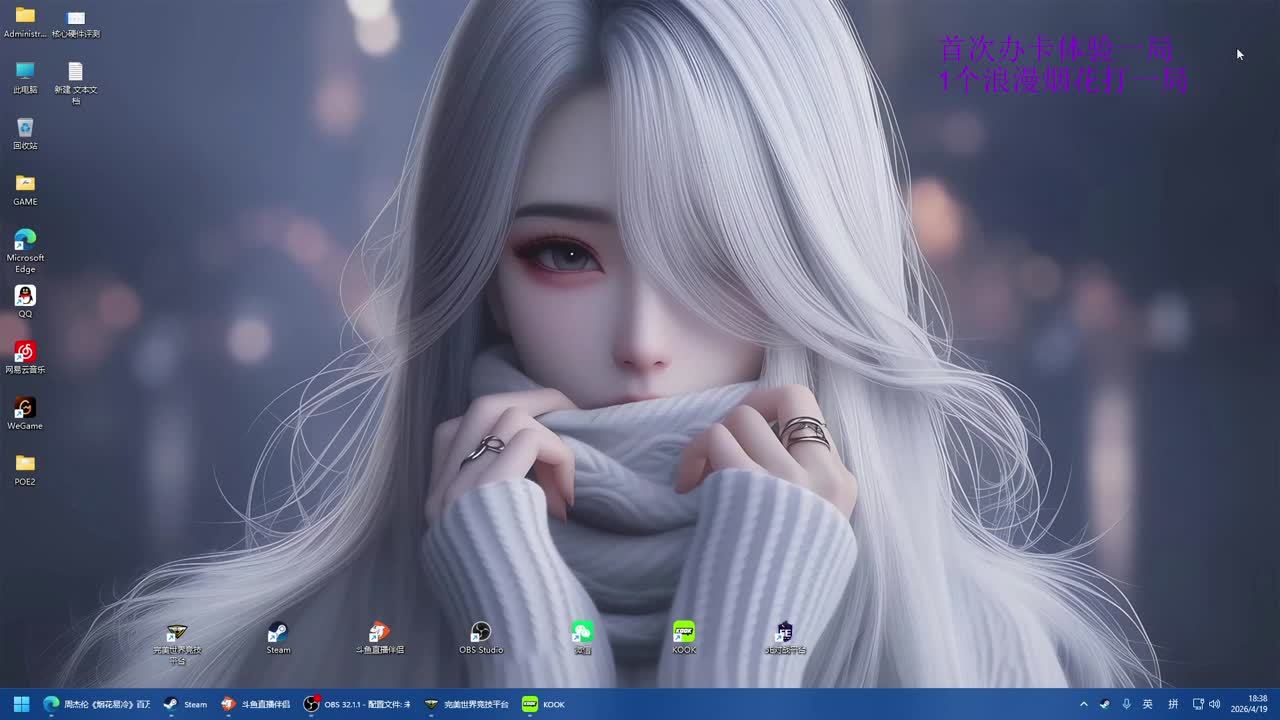The width and height of the screenshot is (1280, 720).
Task: Open the 微信 (WeChat) desktop shortcut
Action: 582,634
